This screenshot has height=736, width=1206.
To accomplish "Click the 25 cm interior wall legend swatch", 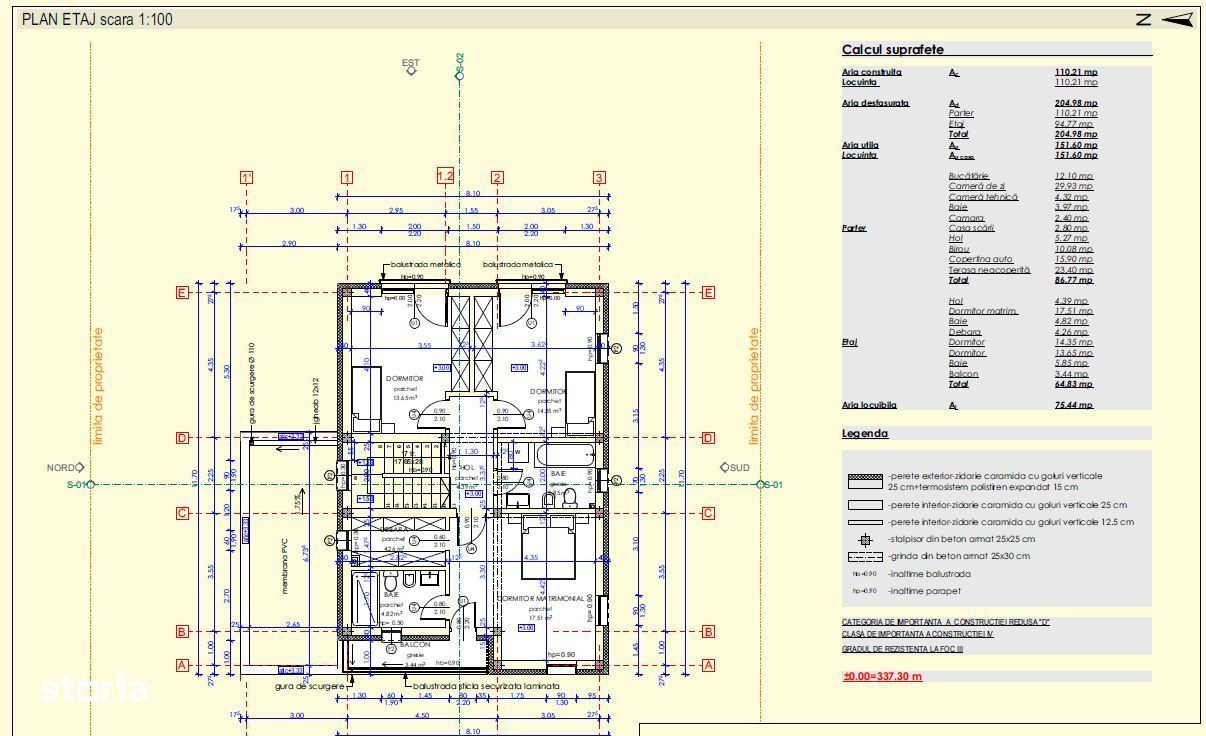I will (865, 505).
